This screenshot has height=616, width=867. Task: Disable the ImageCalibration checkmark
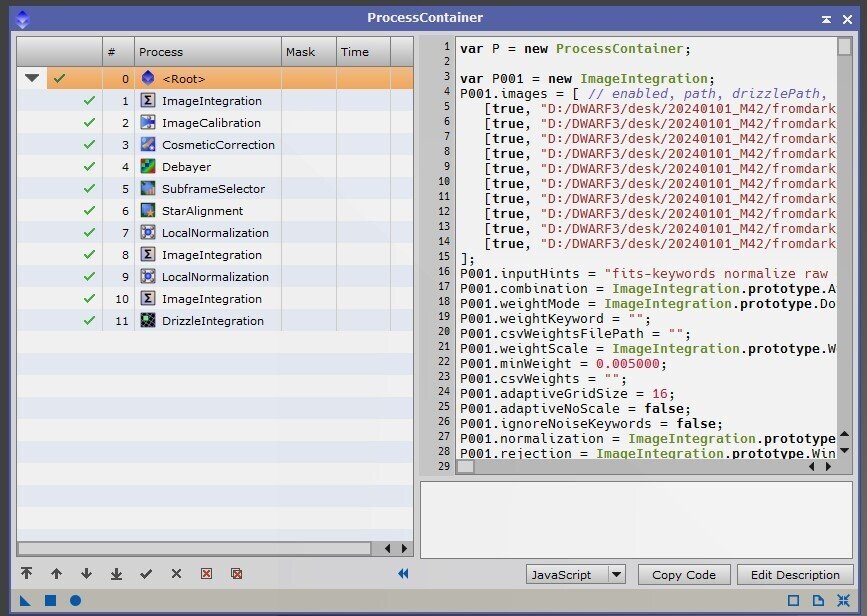pos(89,123)
